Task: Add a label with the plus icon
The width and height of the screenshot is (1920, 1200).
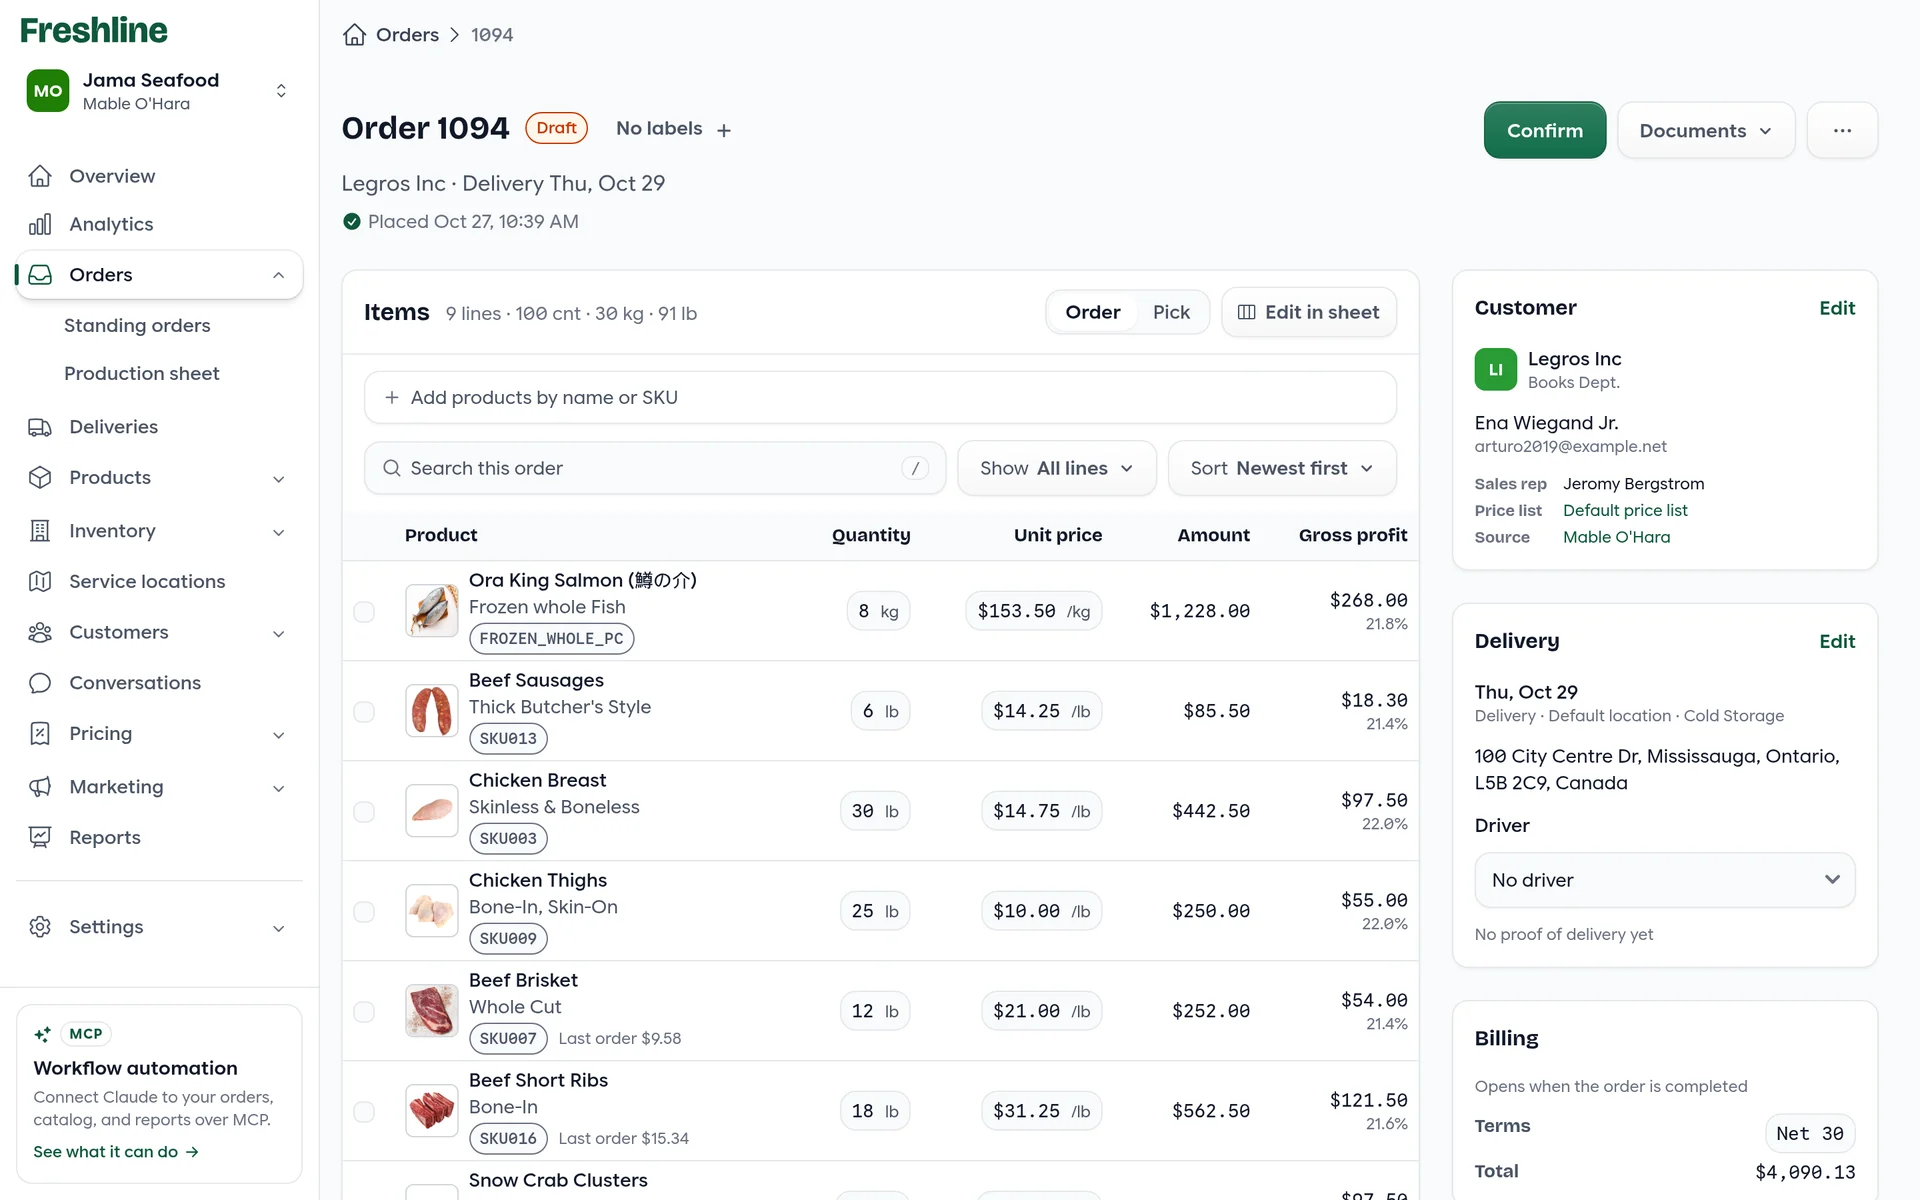Action: 724,130
